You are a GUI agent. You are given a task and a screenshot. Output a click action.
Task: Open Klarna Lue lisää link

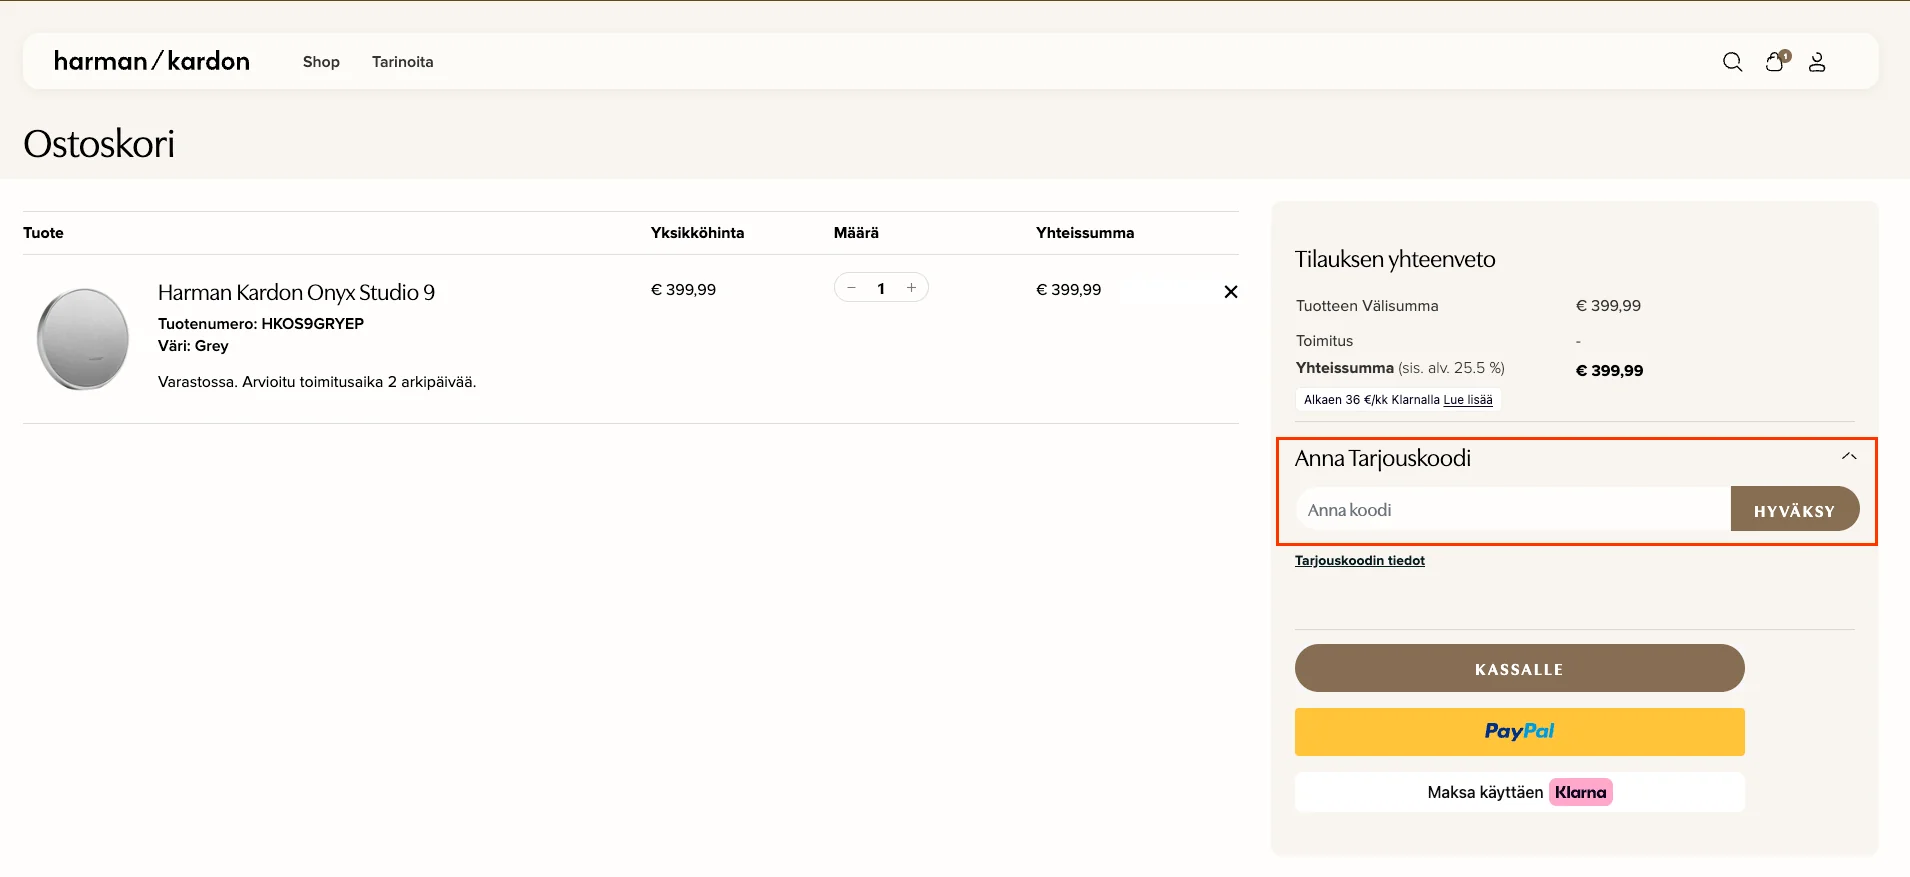(x=1468, y=400)
